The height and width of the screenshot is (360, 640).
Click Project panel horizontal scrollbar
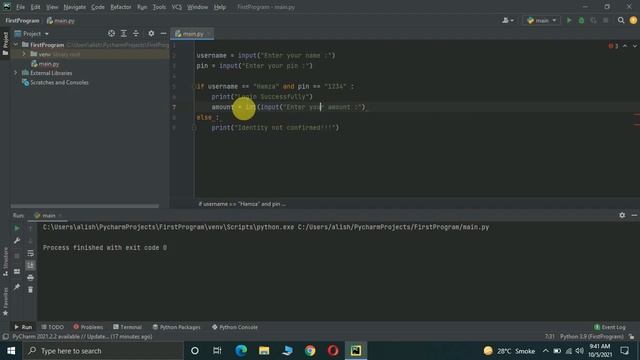point(84,206)
